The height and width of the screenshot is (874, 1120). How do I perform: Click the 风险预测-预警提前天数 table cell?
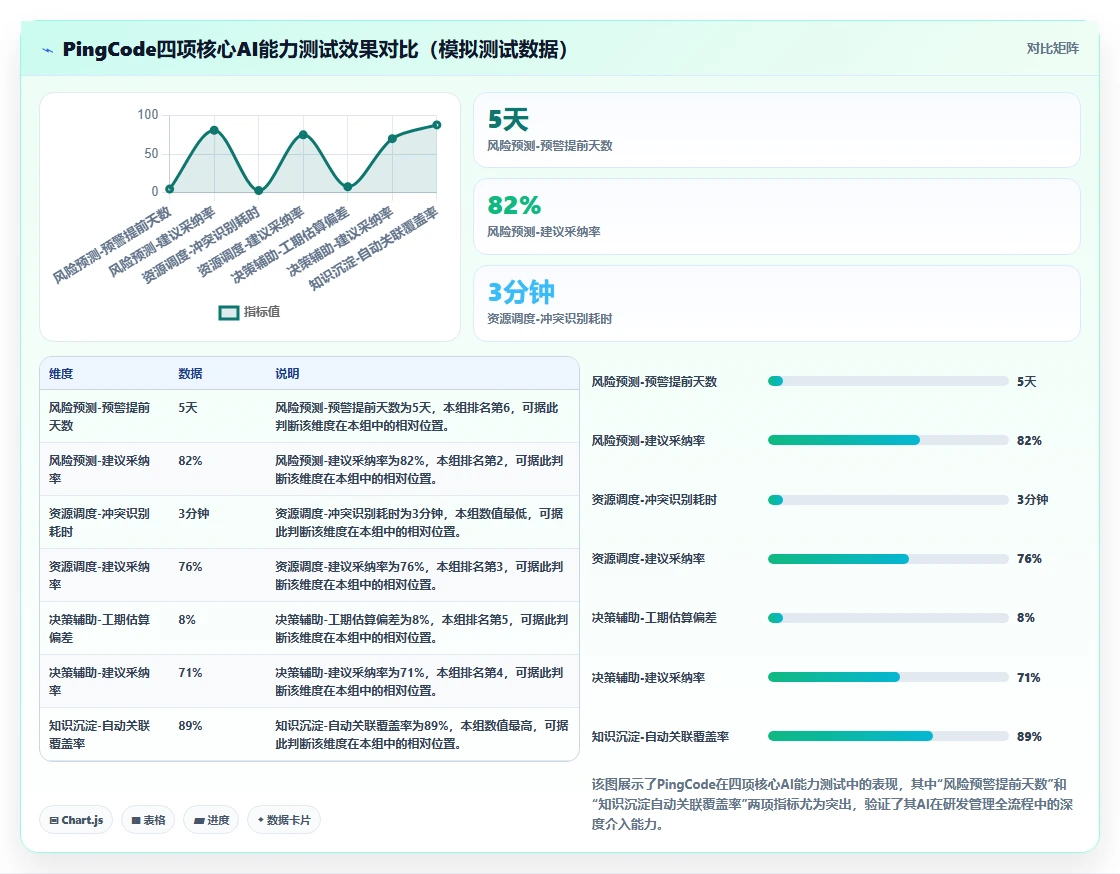point(99,416)
